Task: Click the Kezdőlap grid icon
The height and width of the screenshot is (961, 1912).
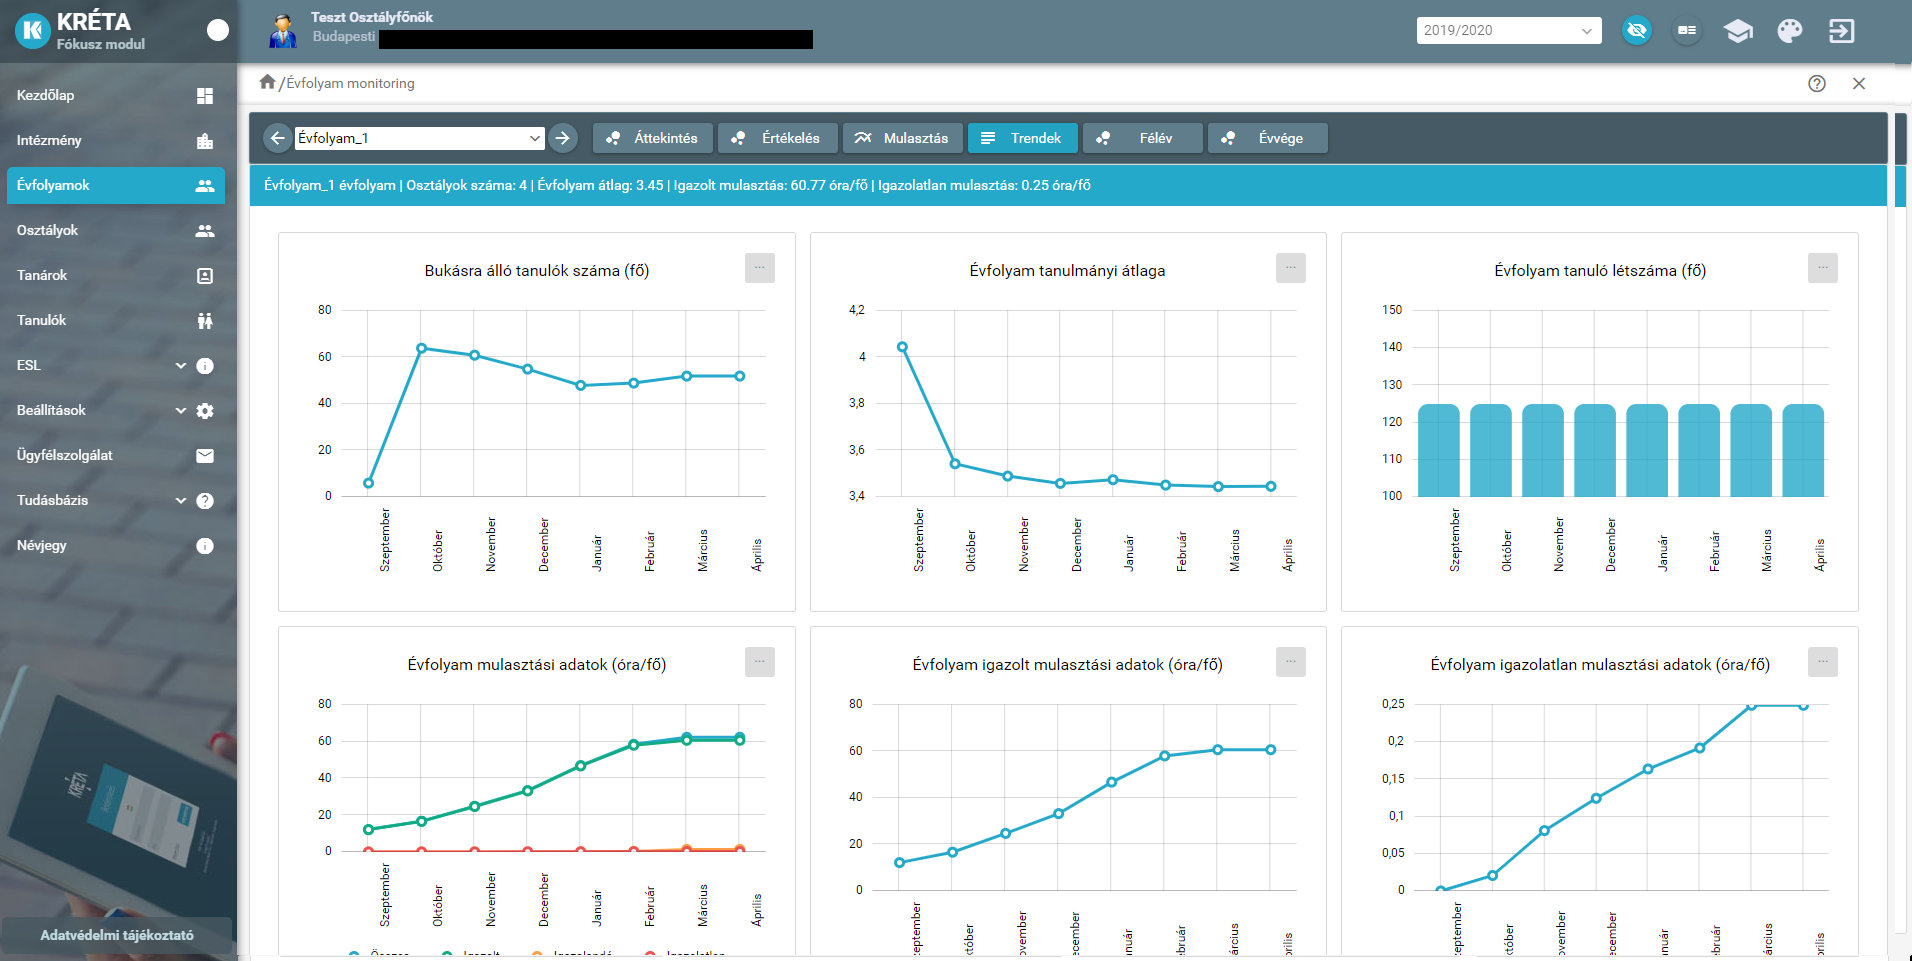Action: point(205,96)
